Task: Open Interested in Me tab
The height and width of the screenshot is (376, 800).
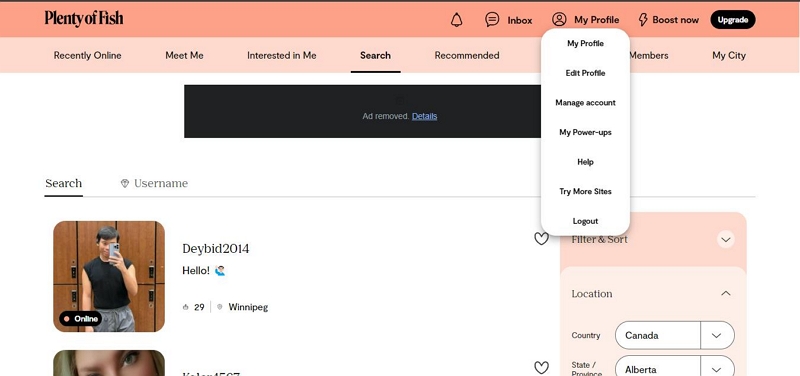Action: click(x=282, y=56)
